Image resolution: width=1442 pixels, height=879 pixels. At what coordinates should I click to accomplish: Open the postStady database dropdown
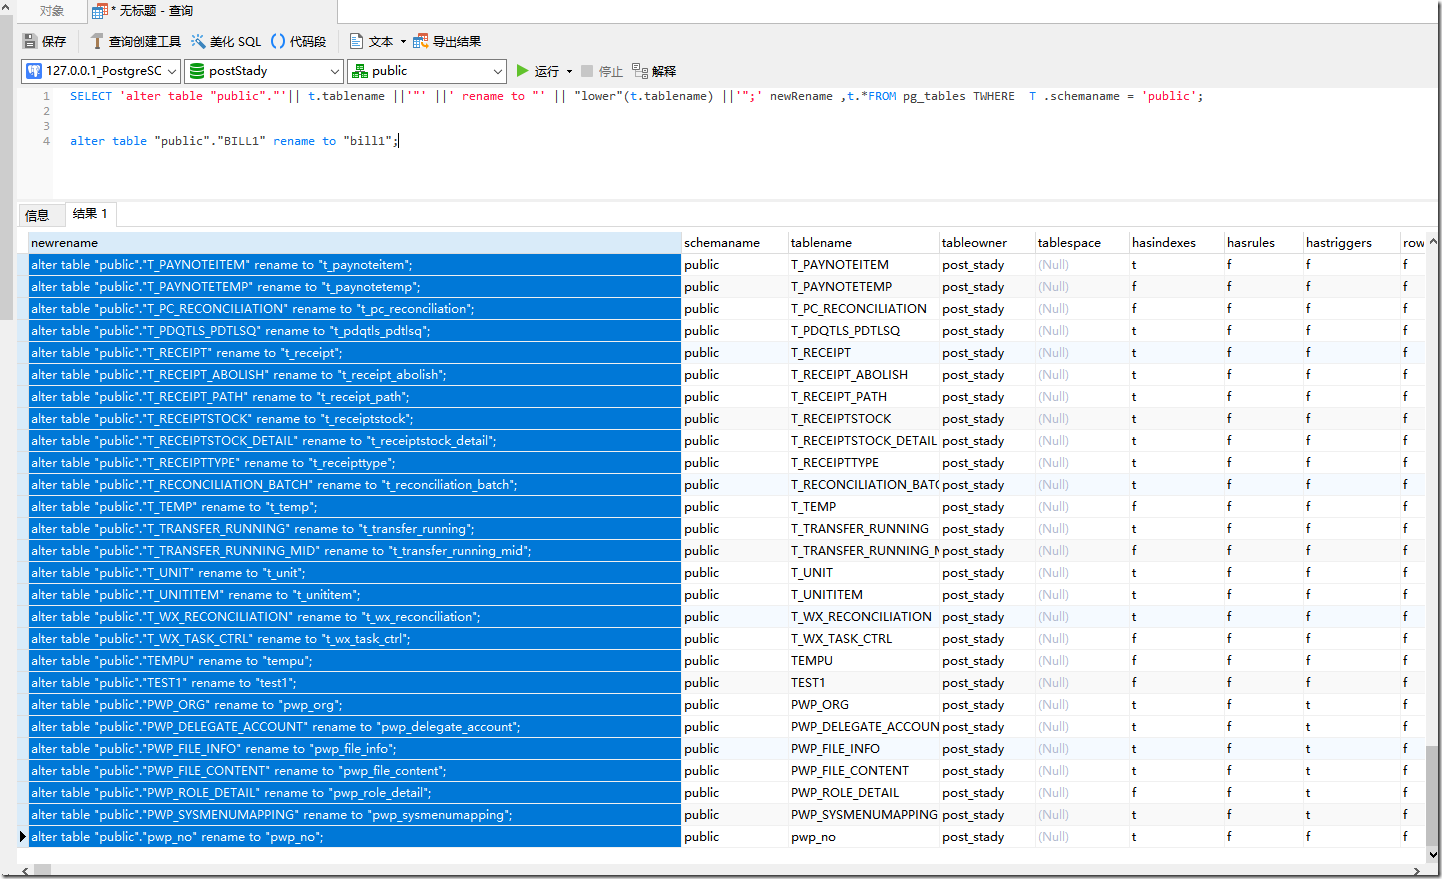pyautogui.click(x=265, y=71)
